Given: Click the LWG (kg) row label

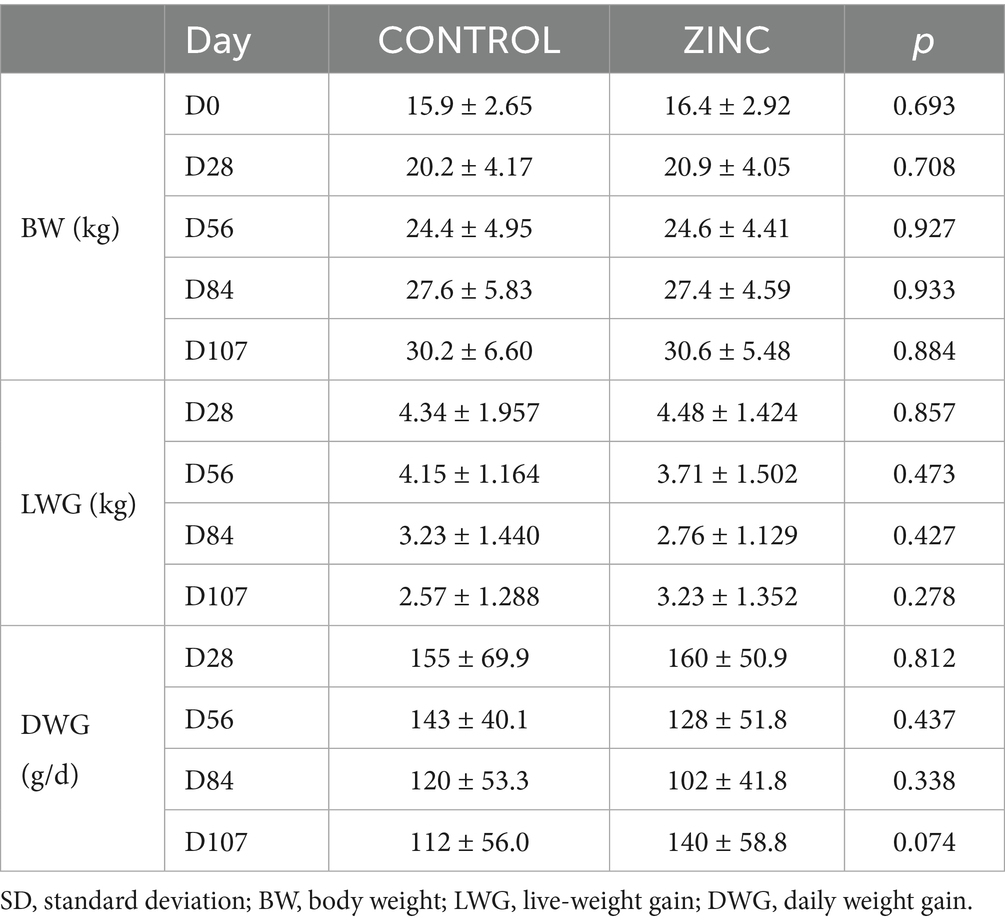Looking at the screenshot, I should 76,503.
